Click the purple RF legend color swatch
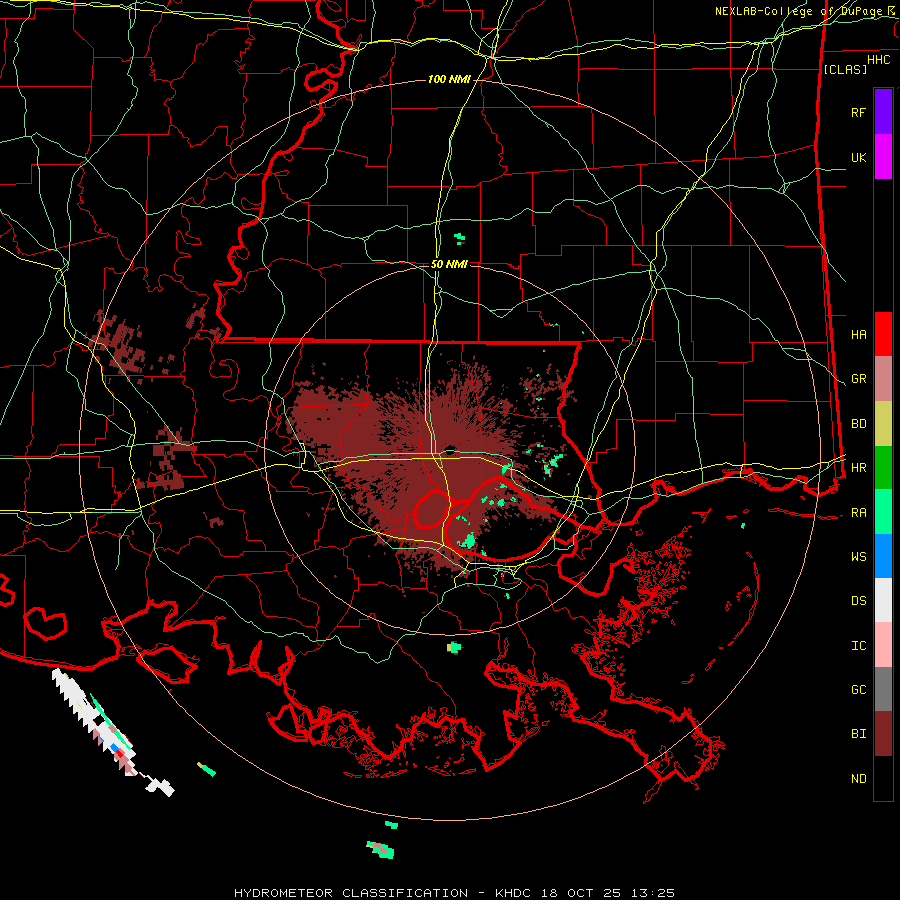Screen dimensions: 900x900 click(x=883, y=112)
